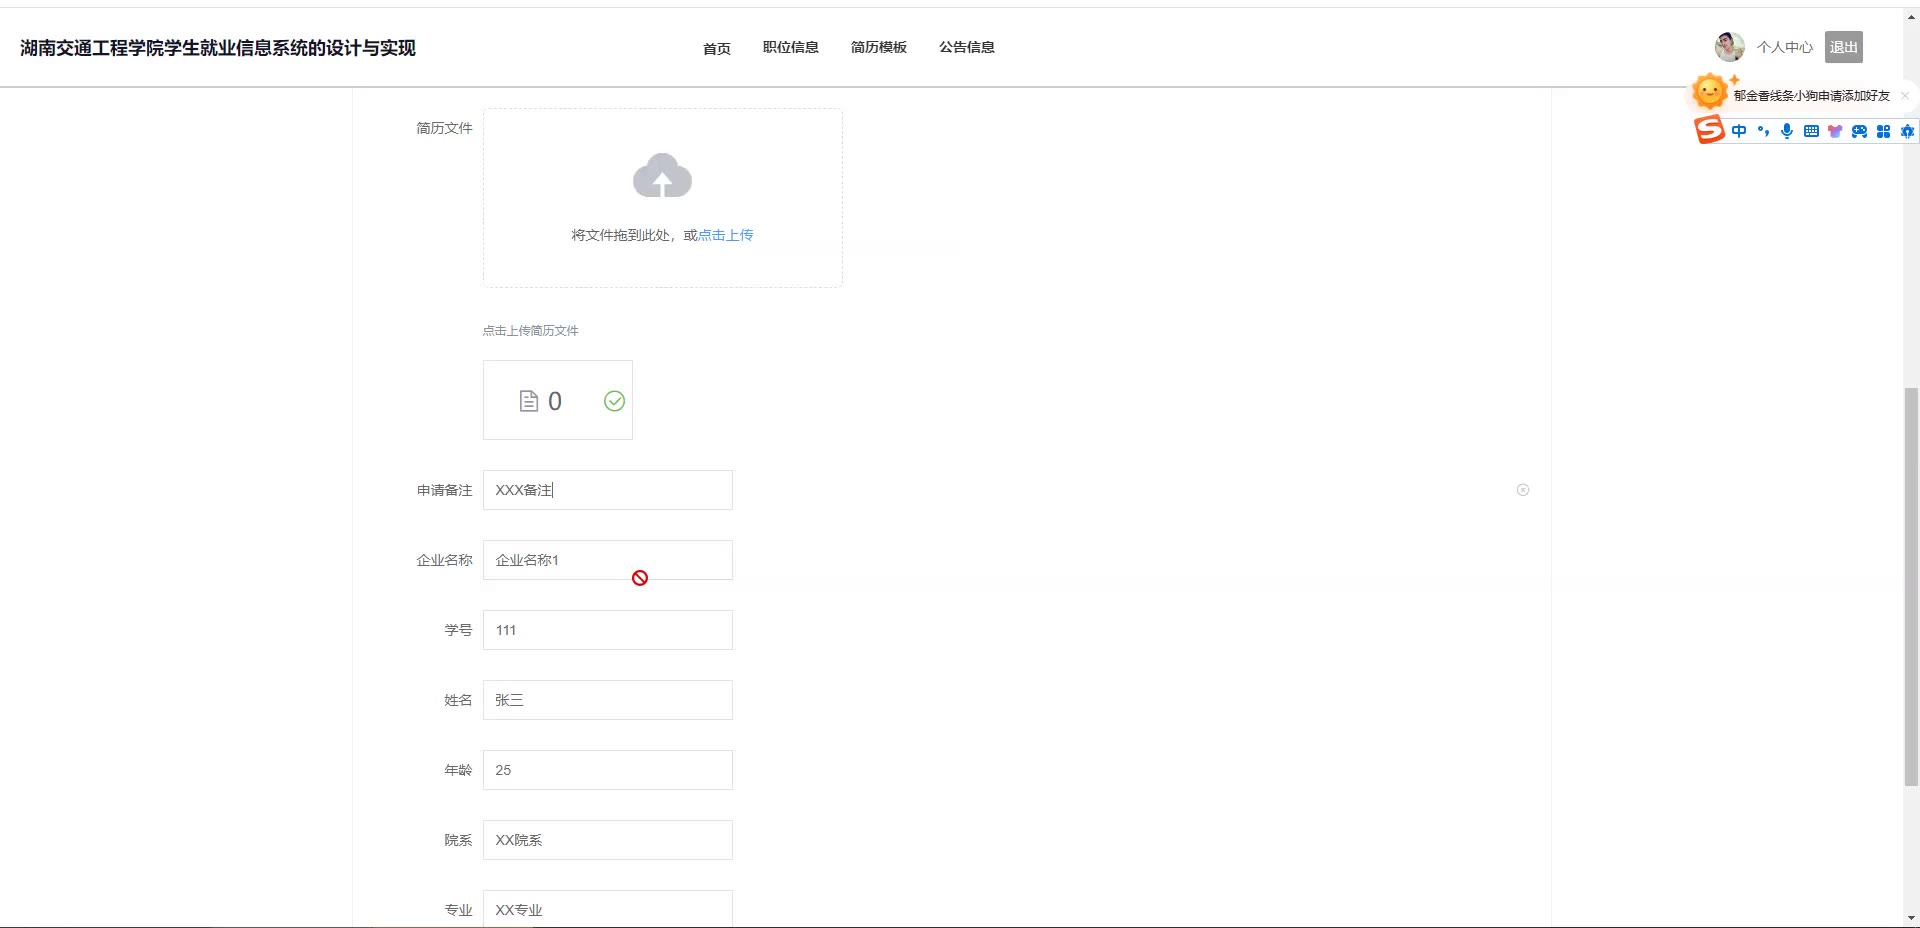Click the cloud upload icon
This screenshot has height=928, width=1920.
(x=662, y=176)
